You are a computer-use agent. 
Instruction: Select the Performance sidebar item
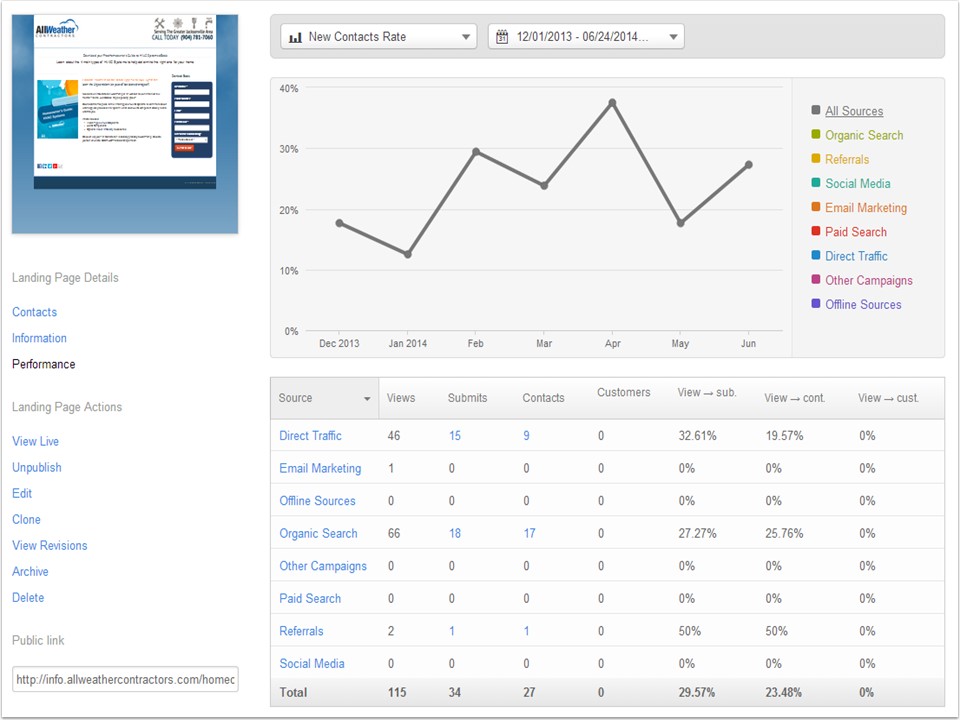[x=43, y=364]
